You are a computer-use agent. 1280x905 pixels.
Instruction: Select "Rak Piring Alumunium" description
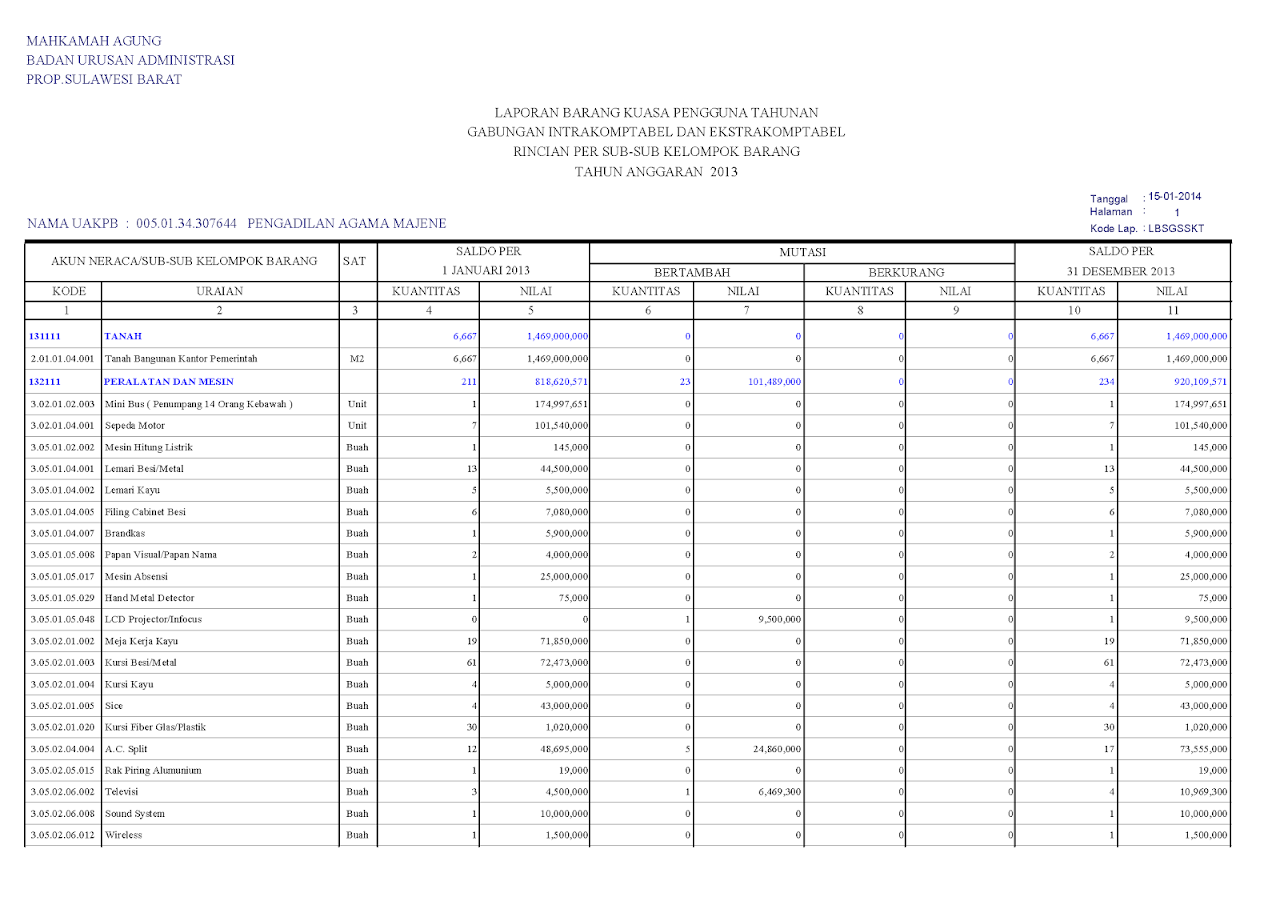pos(153,771)
